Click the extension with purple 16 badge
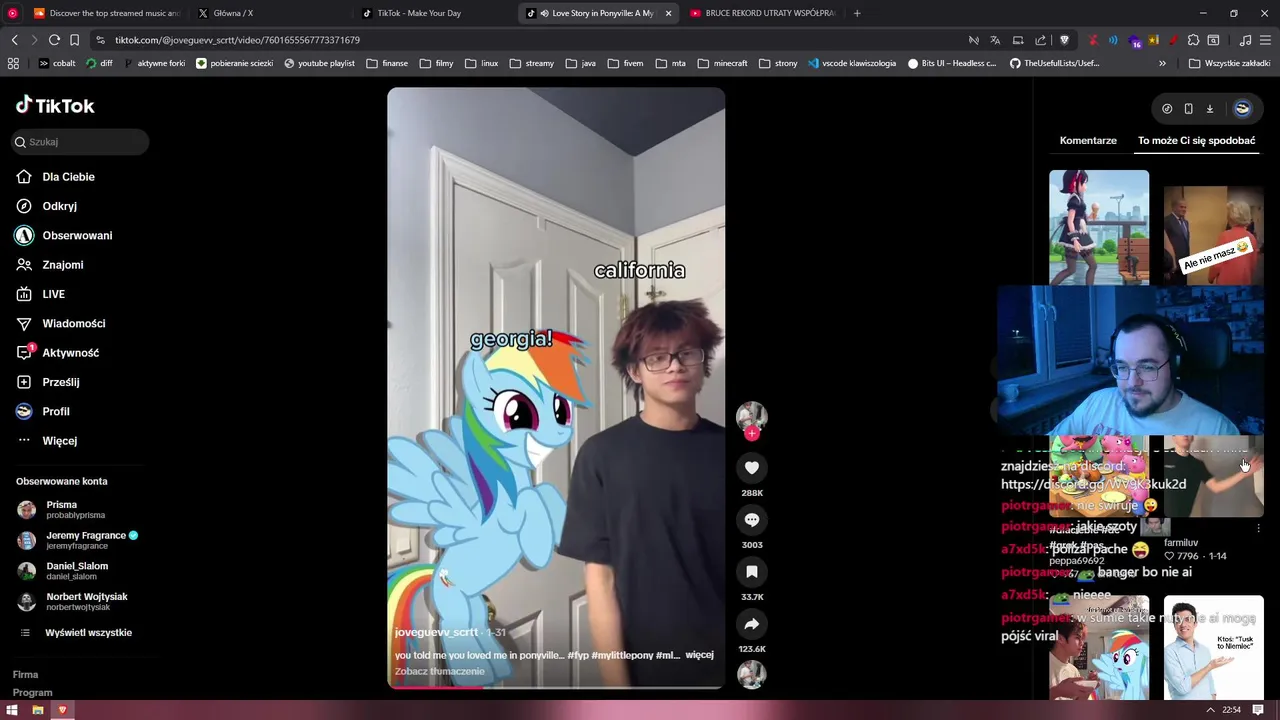 (1135, 40)
